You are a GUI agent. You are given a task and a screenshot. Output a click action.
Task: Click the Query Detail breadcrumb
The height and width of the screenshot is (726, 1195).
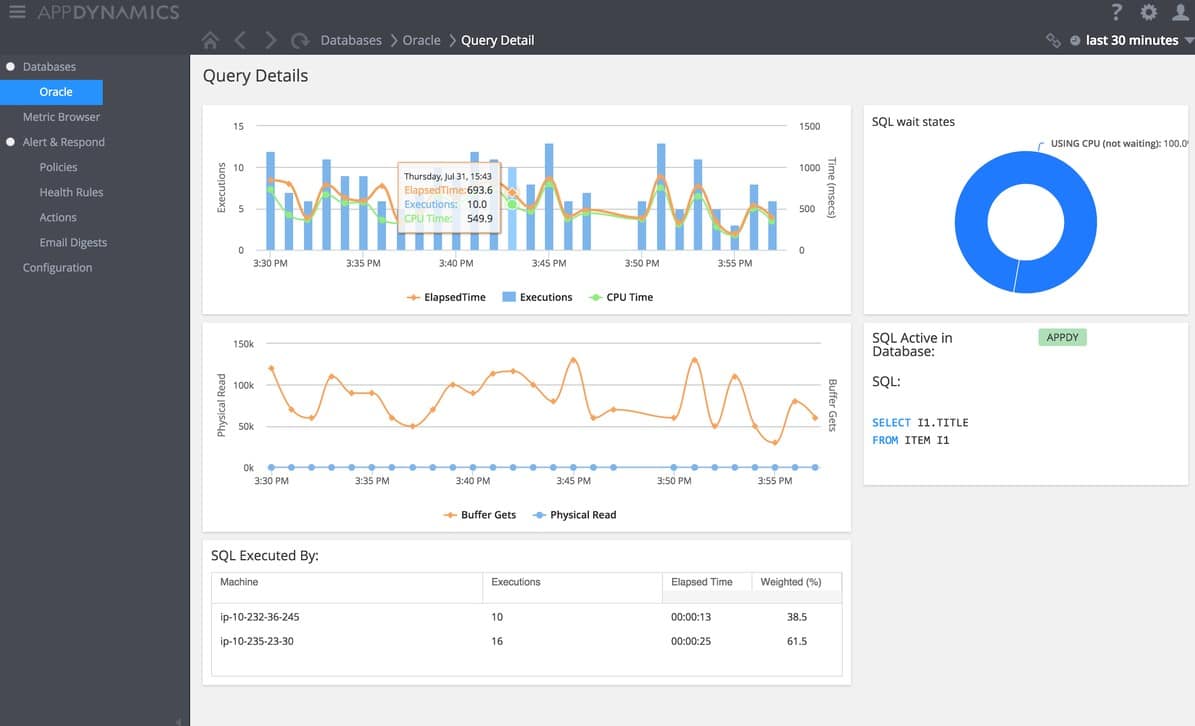pyautogui.click(x=498, y=40)
